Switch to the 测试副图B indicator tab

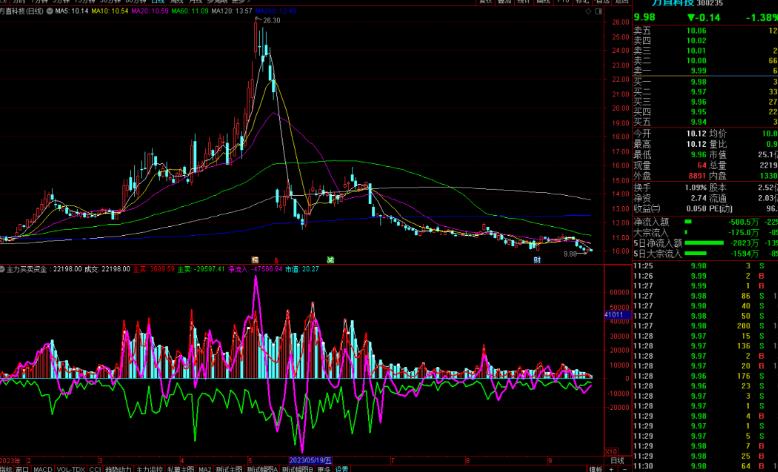pyautogui.click(x=298, y=469)
